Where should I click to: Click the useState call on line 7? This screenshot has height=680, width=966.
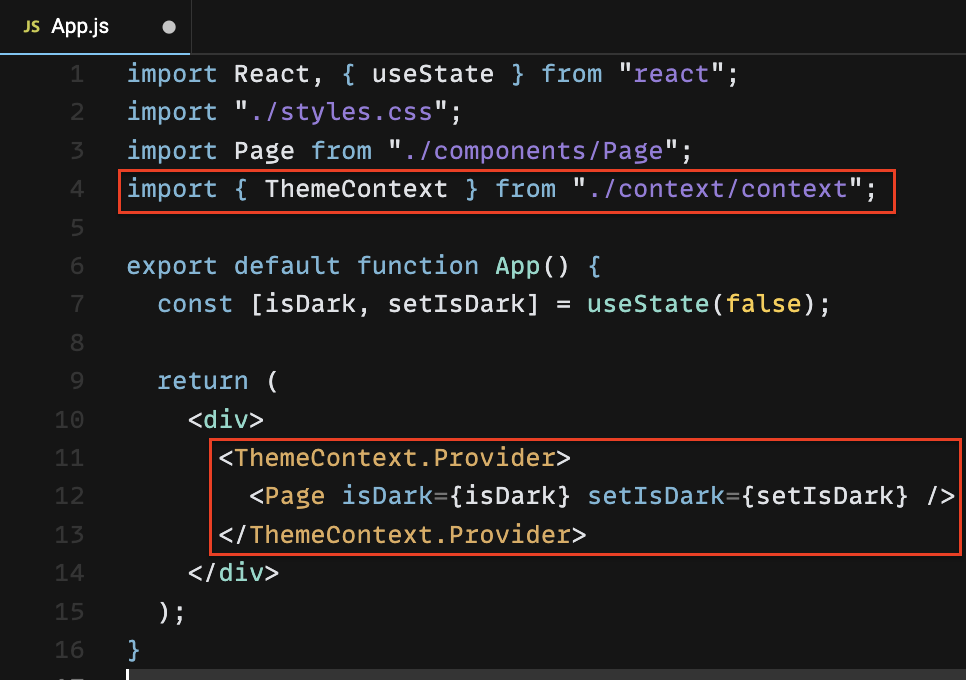tap(648, 304)
